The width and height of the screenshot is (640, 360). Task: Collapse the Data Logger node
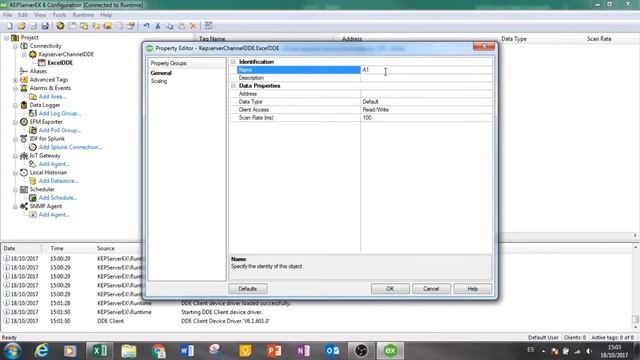pyautogui.click(x=16, y=105)
